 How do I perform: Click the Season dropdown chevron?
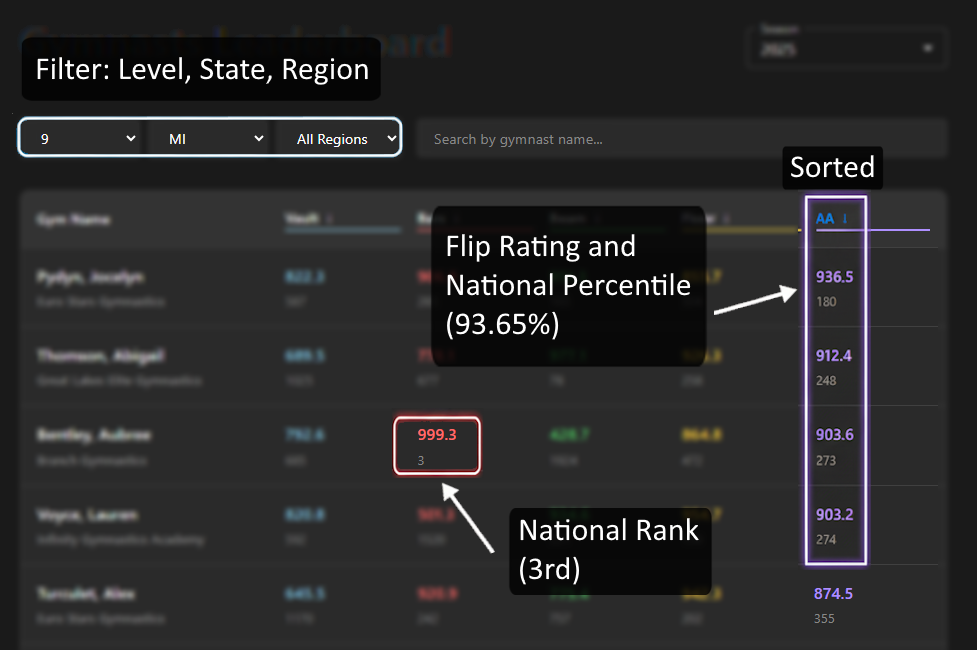pyautogui.click(x=926, y=47)
